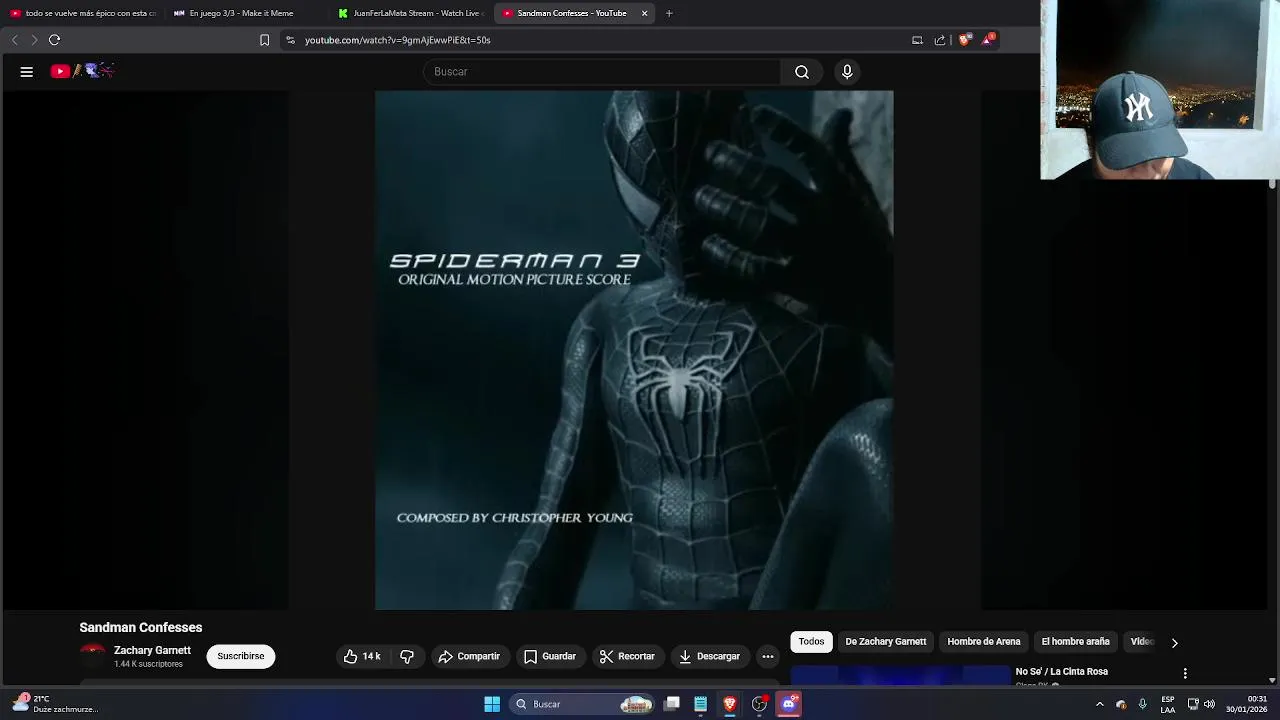
Task: Click the 1.44 K suscriptores text
Action: pos(148,664)
